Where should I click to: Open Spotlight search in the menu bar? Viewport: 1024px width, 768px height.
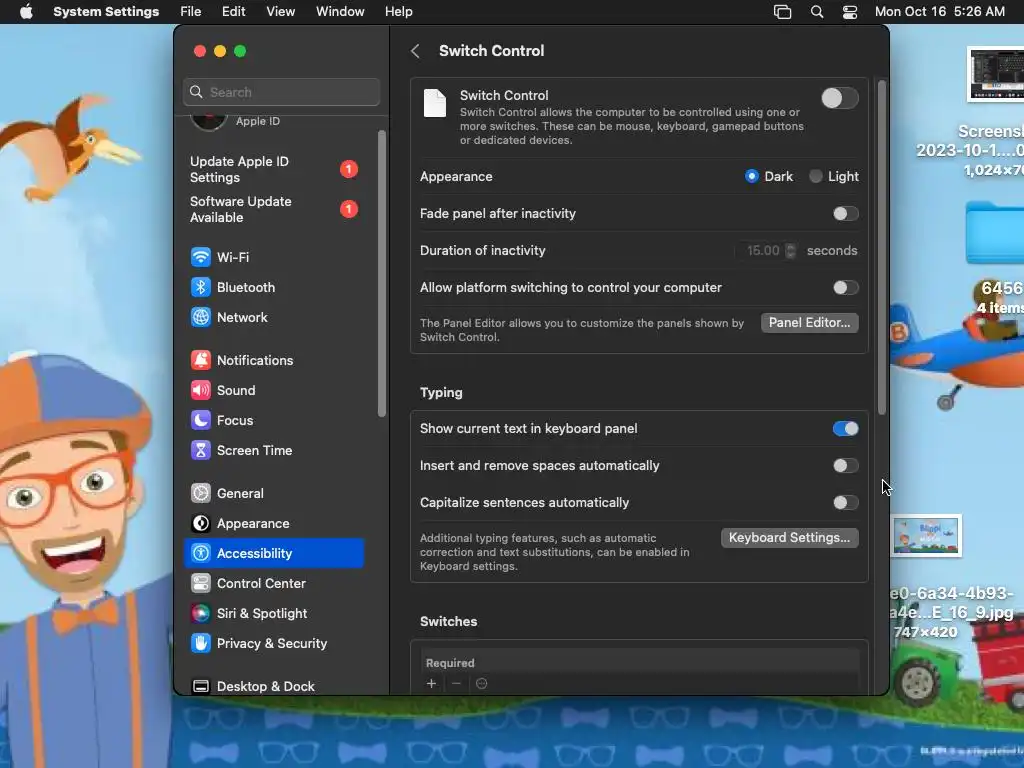816,12
